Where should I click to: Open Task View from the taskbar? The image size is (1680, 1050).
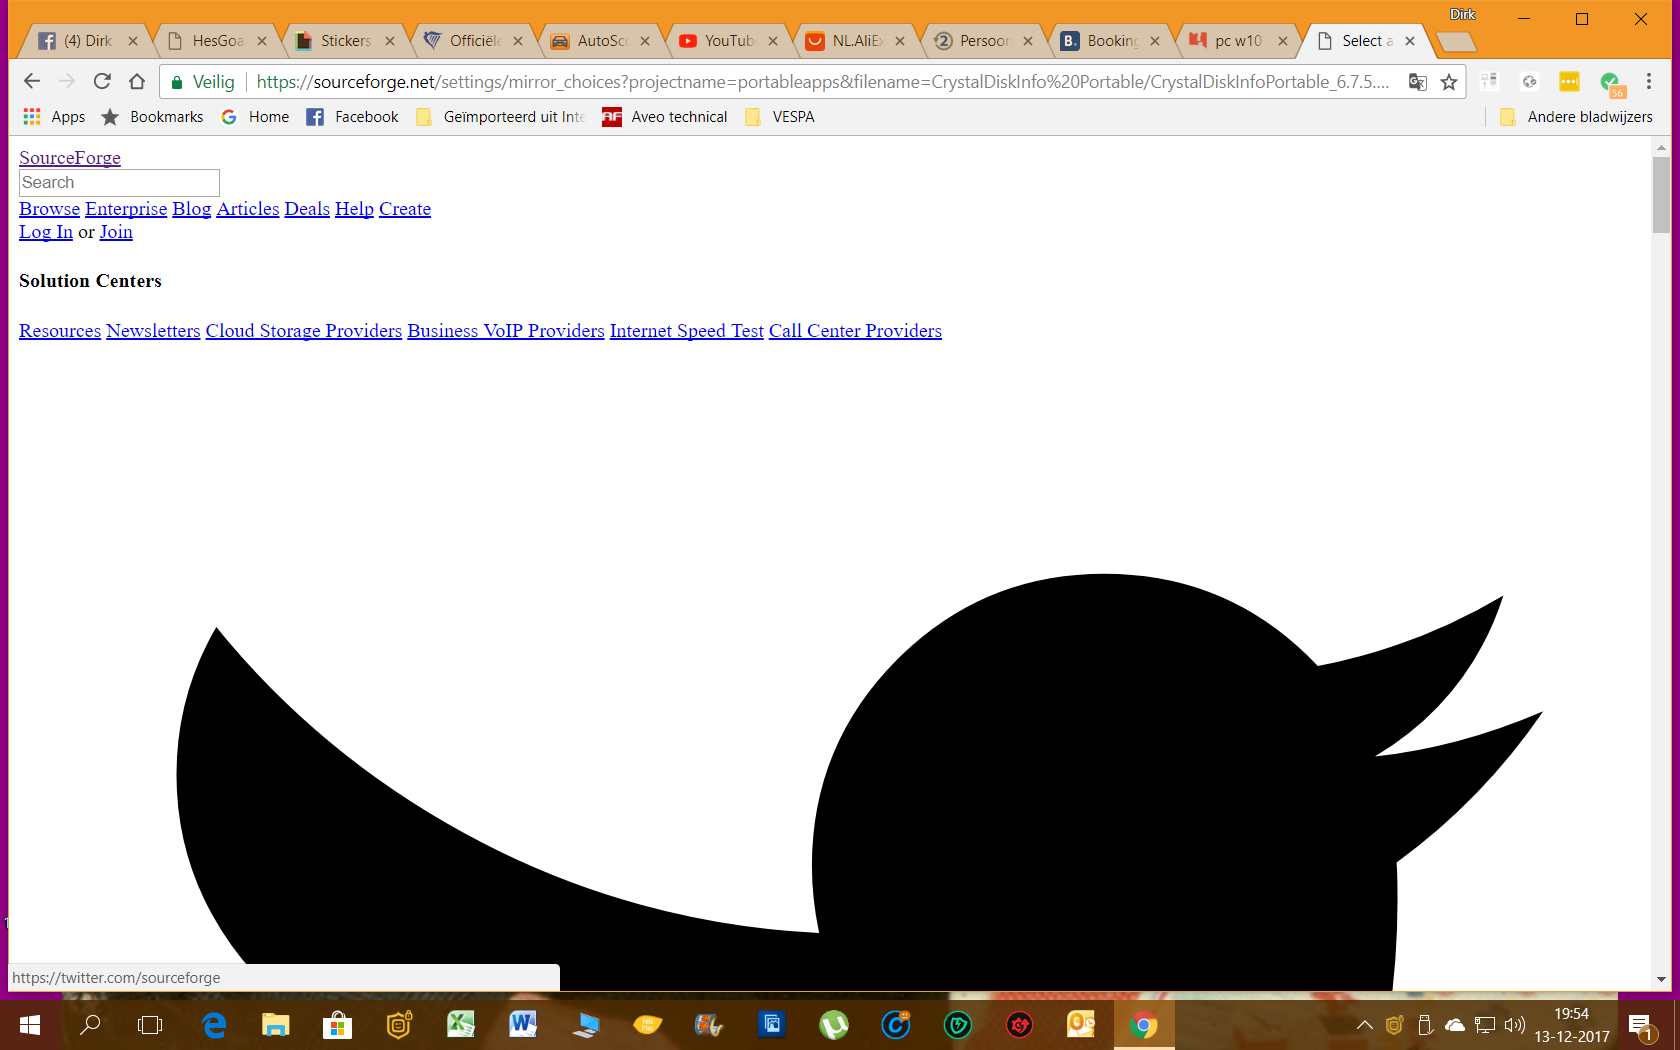pos(150,1025)
